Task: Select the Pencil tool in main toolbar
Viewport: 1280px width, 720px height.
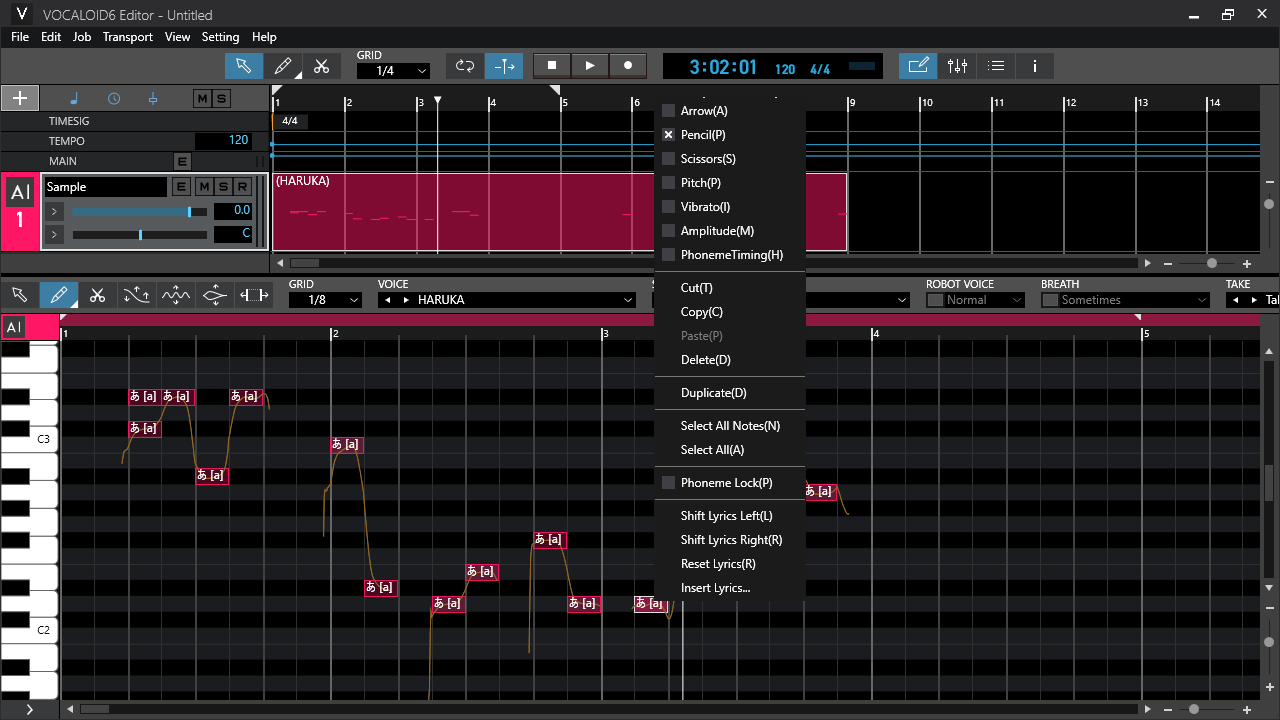Action: pos(283,66)
